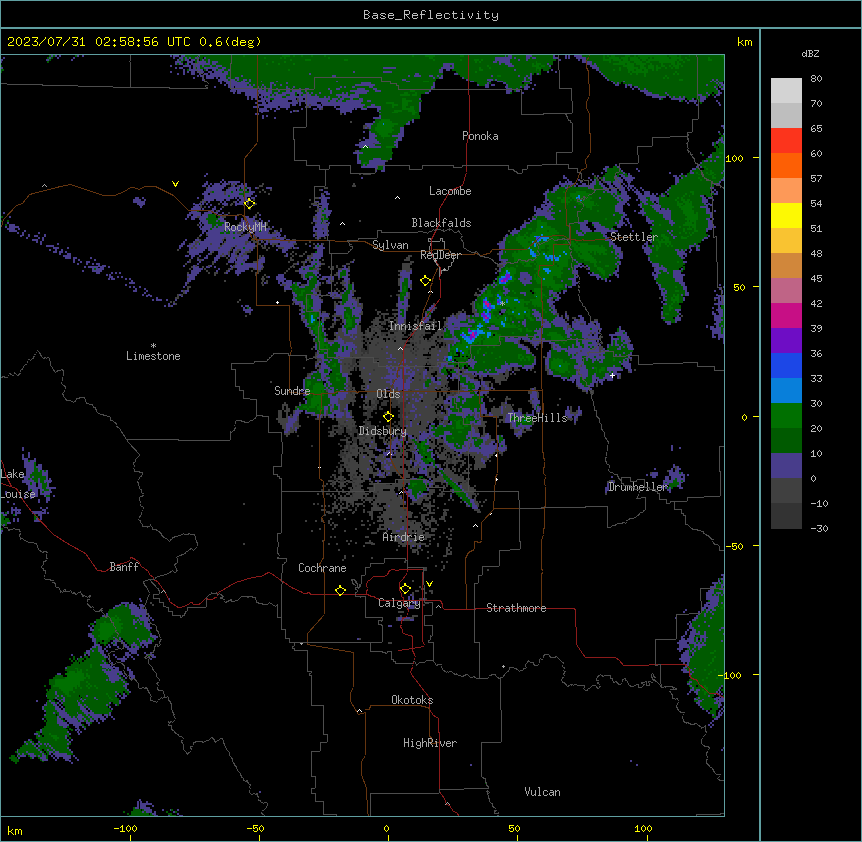862x842 pixels.
Task: Click the yellow marker near RockyMH
Action: pyautogui.click(x=250, y=204)
